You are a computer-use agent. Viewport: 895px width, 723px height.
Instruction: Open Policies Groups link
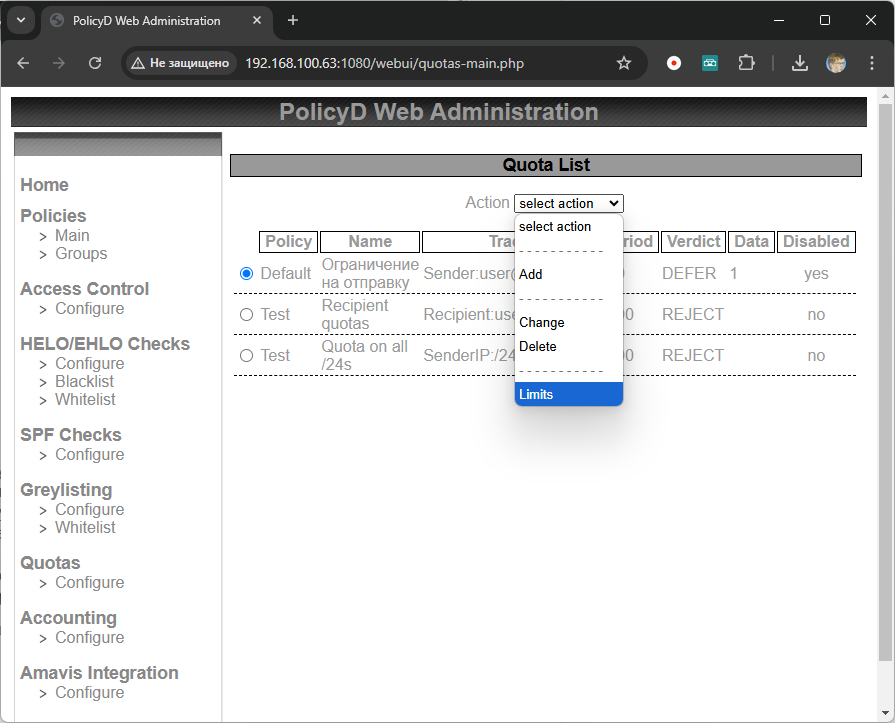pyautogui.click(x=81, y=253)
